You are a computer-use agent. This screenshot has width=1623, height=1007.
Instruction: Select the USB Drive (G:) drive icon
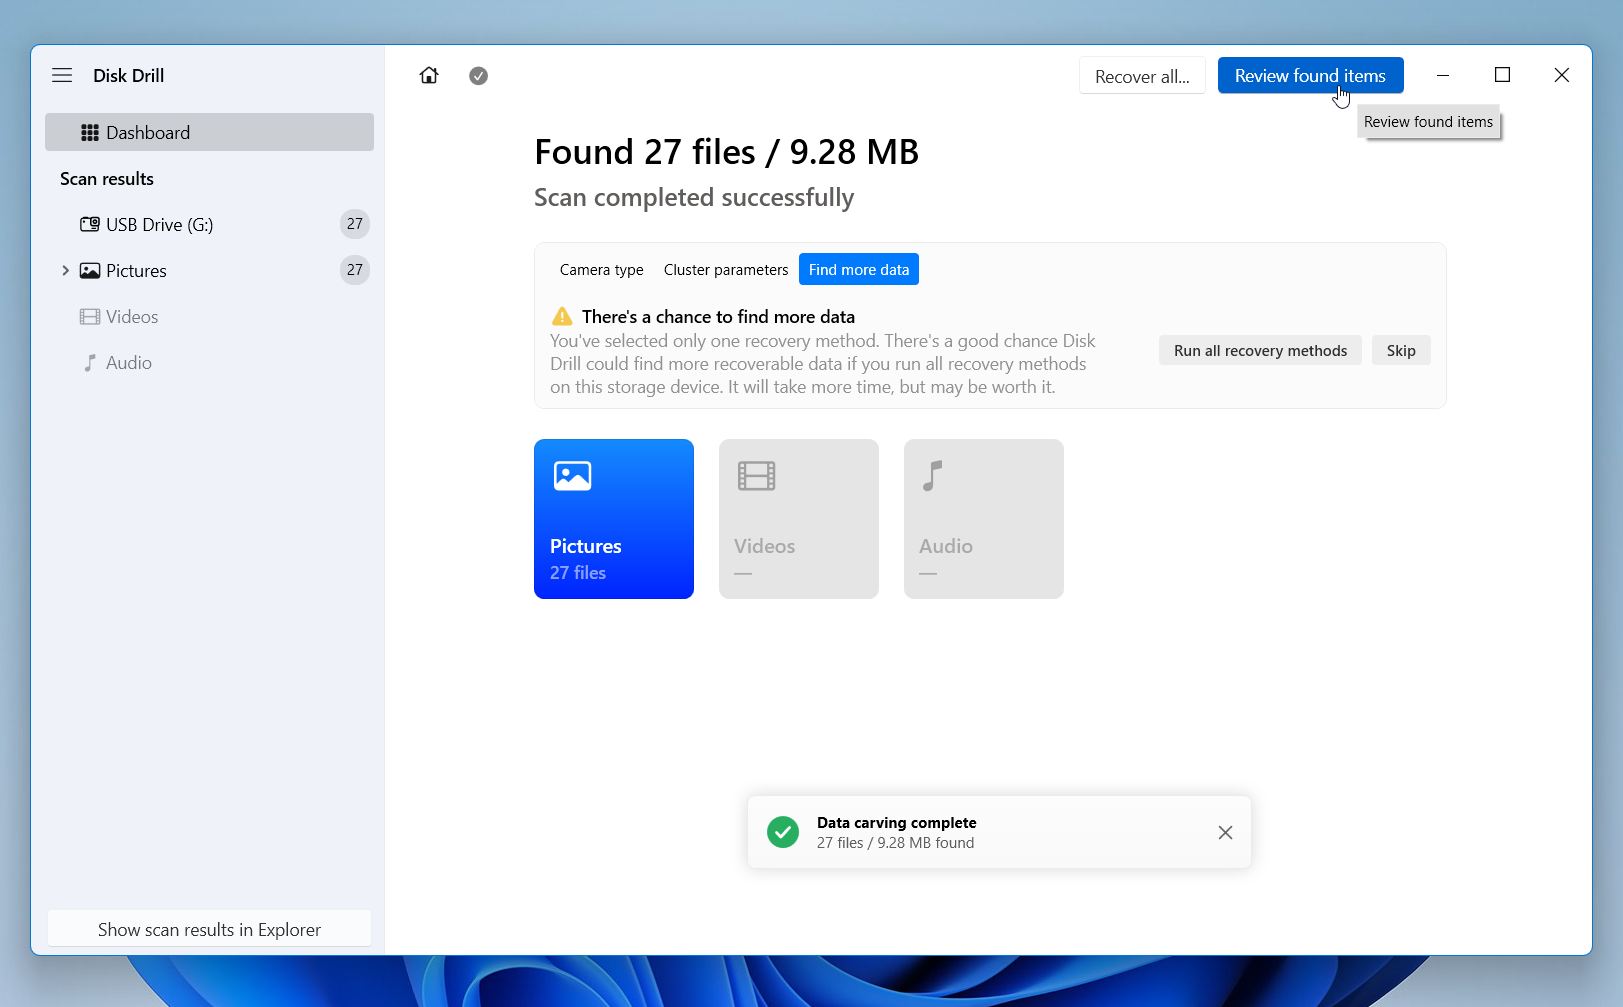(x=90, y=224)
